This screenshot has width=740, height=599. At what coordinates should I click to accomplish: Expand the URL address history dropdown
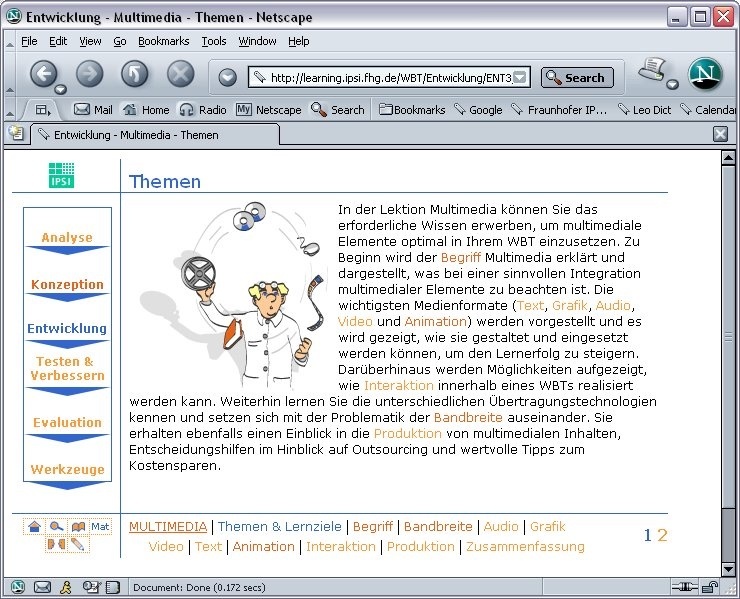520,78
